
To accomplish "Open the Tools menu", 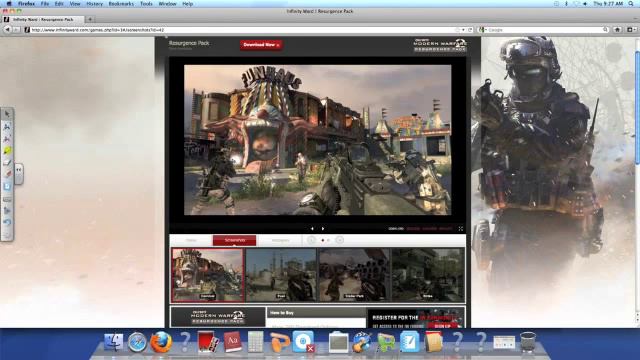I will click(x=146, y=4).
